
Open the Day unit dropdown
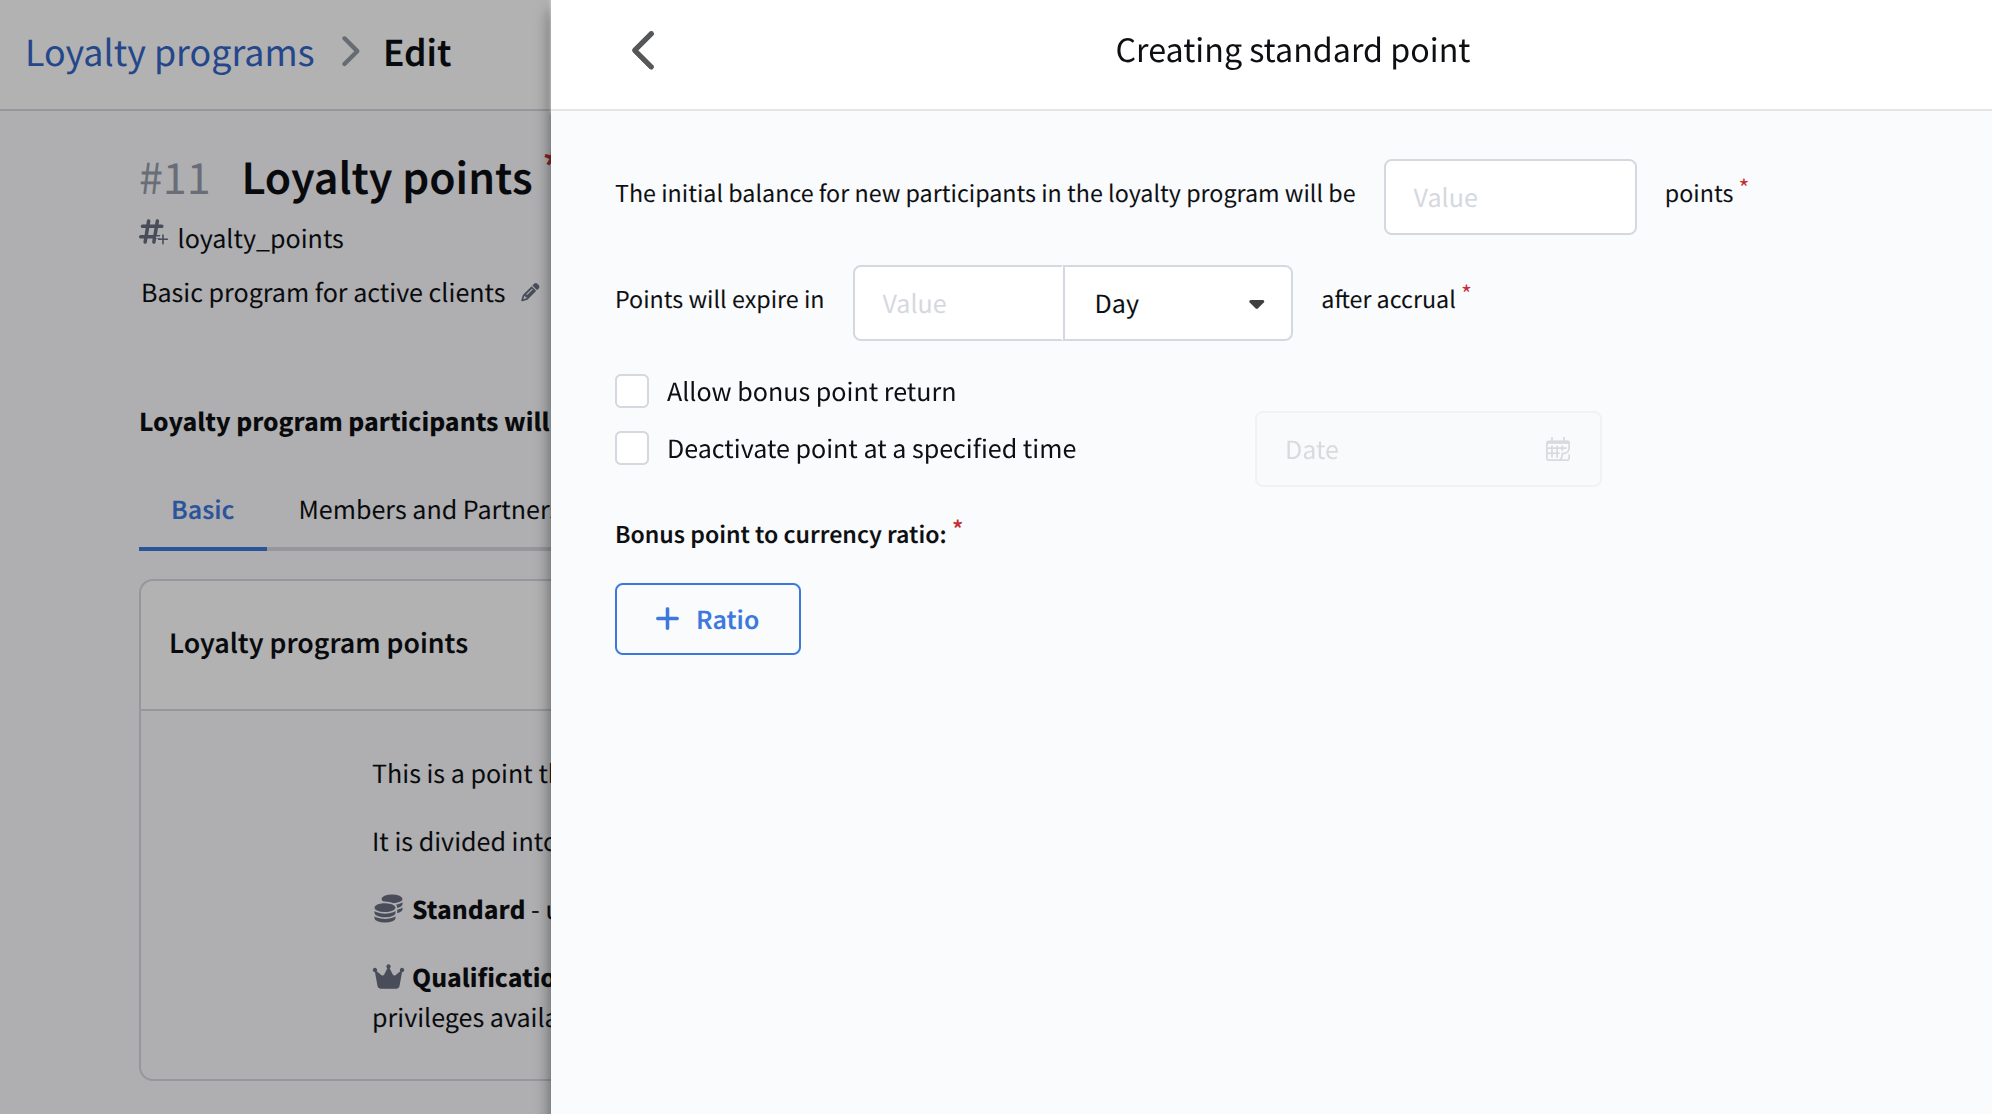click(x=1176, y=303)
